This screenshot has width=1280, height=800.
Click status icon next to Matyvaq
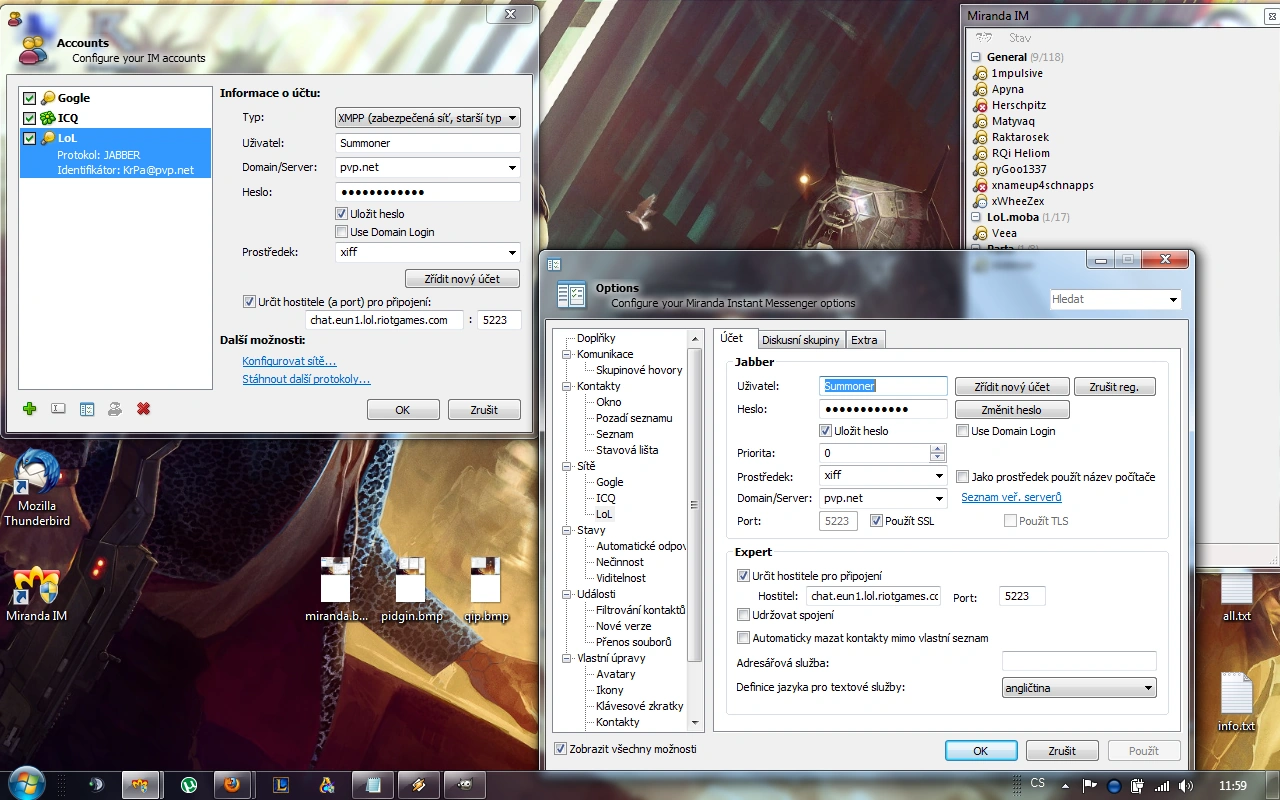(981, 121)
